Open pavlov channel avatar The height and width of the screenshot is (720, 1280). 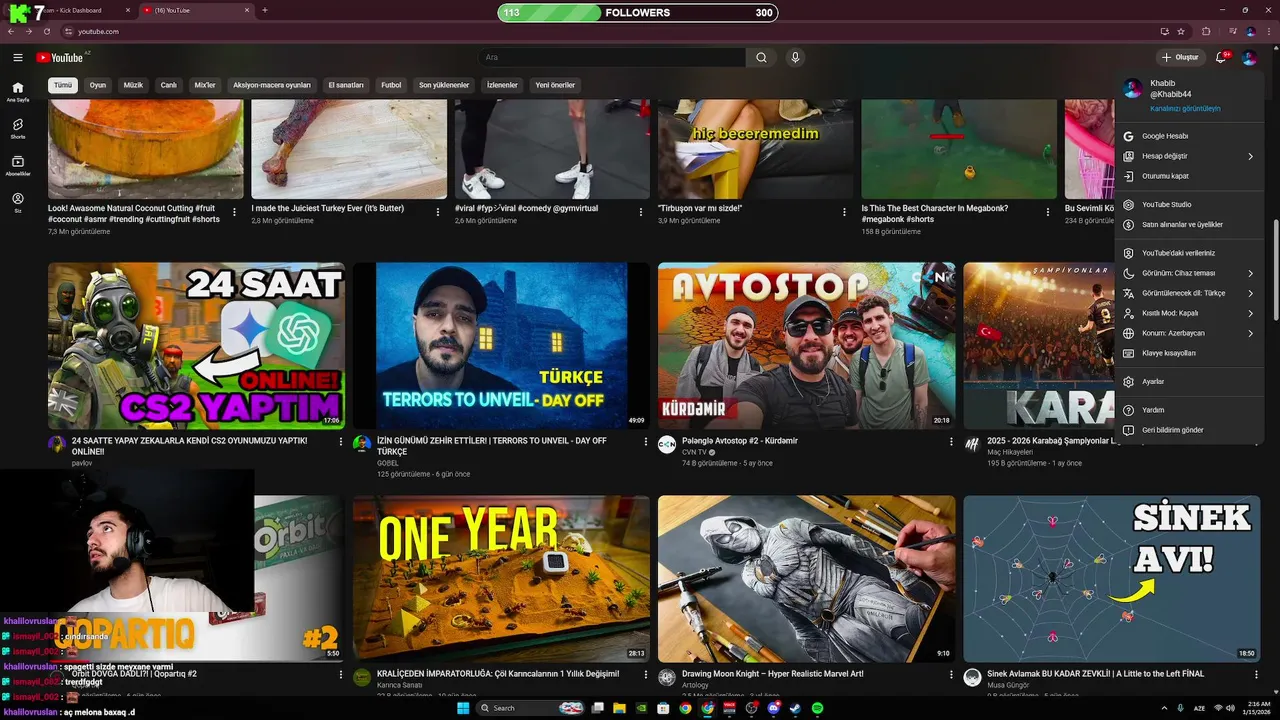pos(57,444)
